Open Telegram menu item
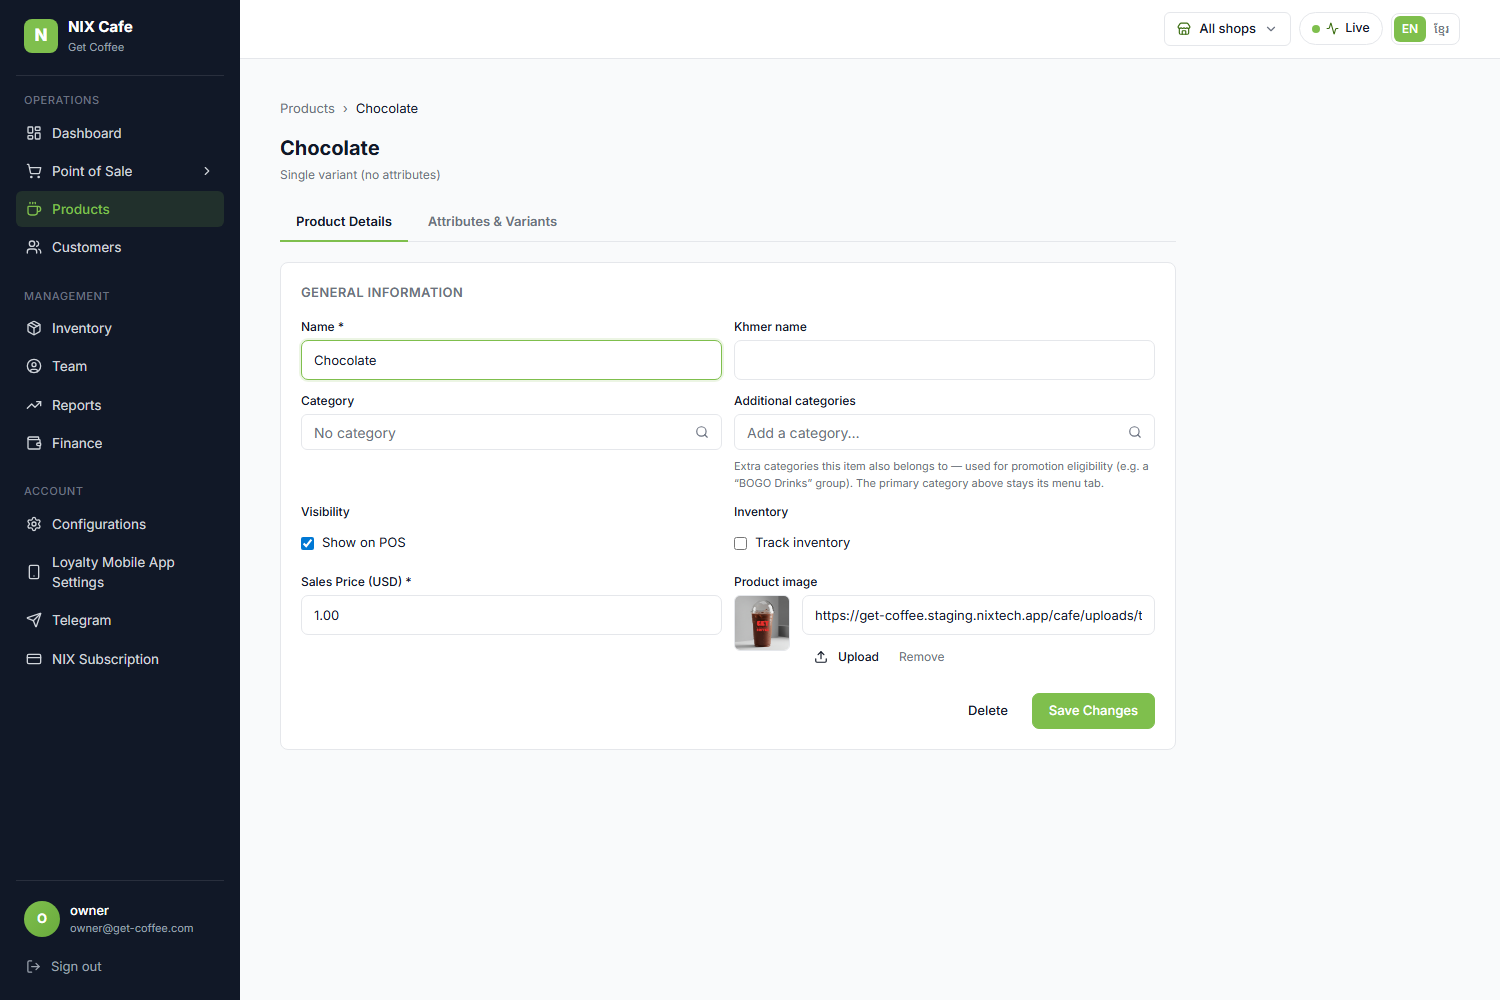Viewport: 1500px width, 1000px height. tap(120, 620)
